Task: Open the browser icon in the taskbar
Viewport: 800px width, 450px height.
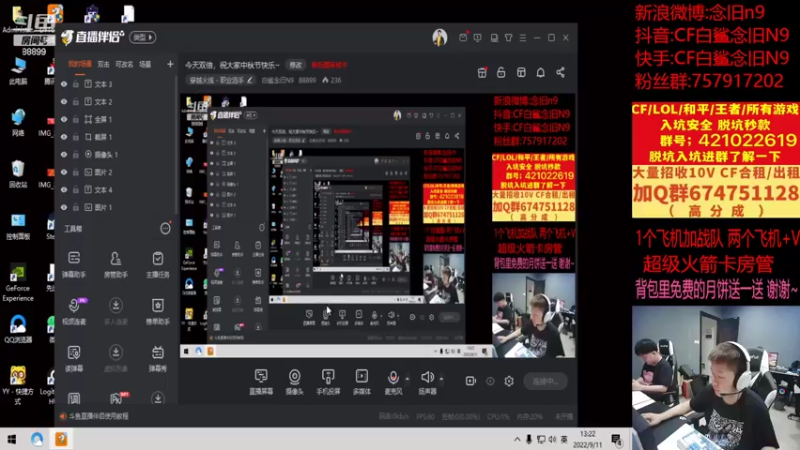Action: point(37,439)
